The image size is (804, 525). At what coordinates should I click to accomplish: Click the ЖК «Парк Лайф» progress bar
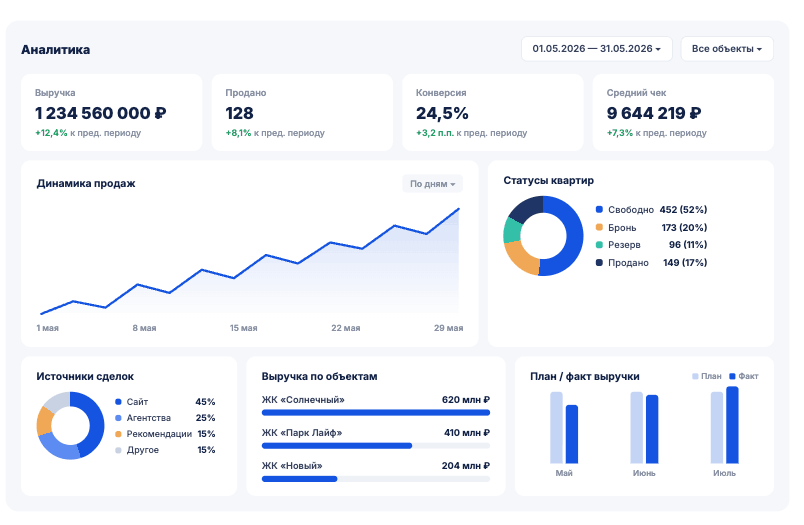pyautogui.click(x=376, y=446)
